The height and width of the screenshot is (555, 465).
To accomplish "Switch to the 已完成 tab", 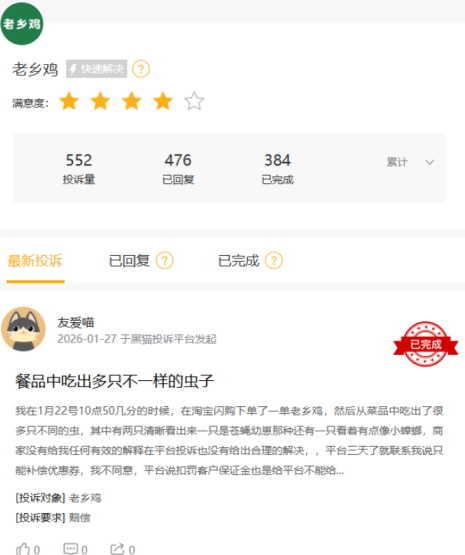I will point(239,261).
